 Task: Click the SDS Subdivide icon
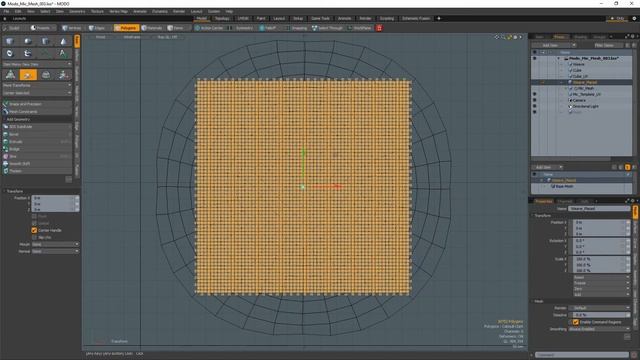point(6,127)
